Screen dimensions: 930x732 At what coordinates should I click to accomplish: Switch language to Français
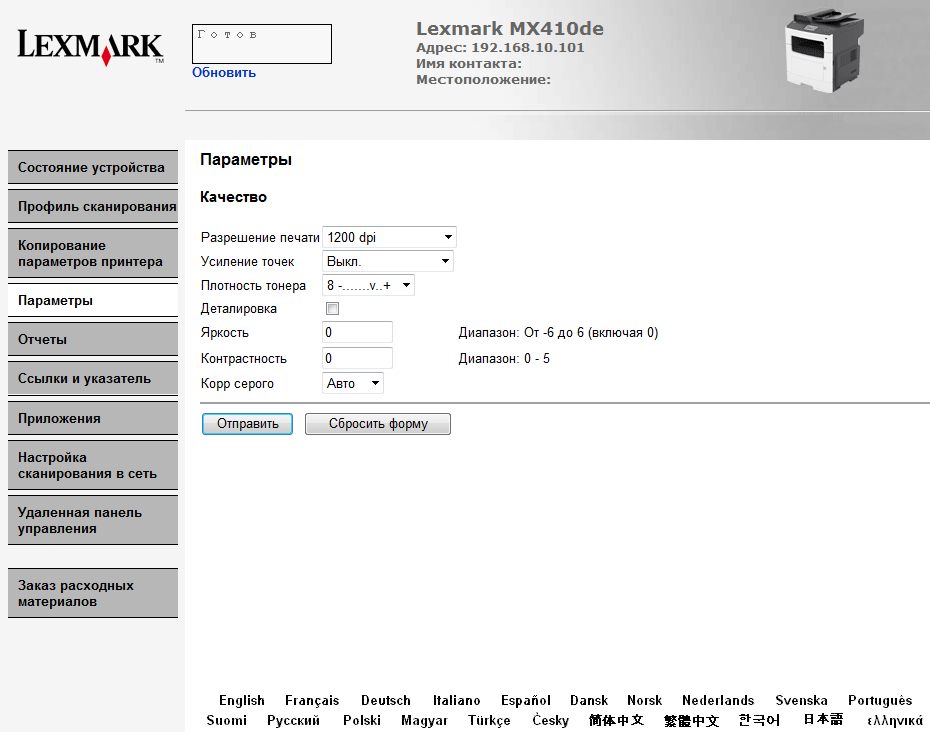click(x=312, y=701)
